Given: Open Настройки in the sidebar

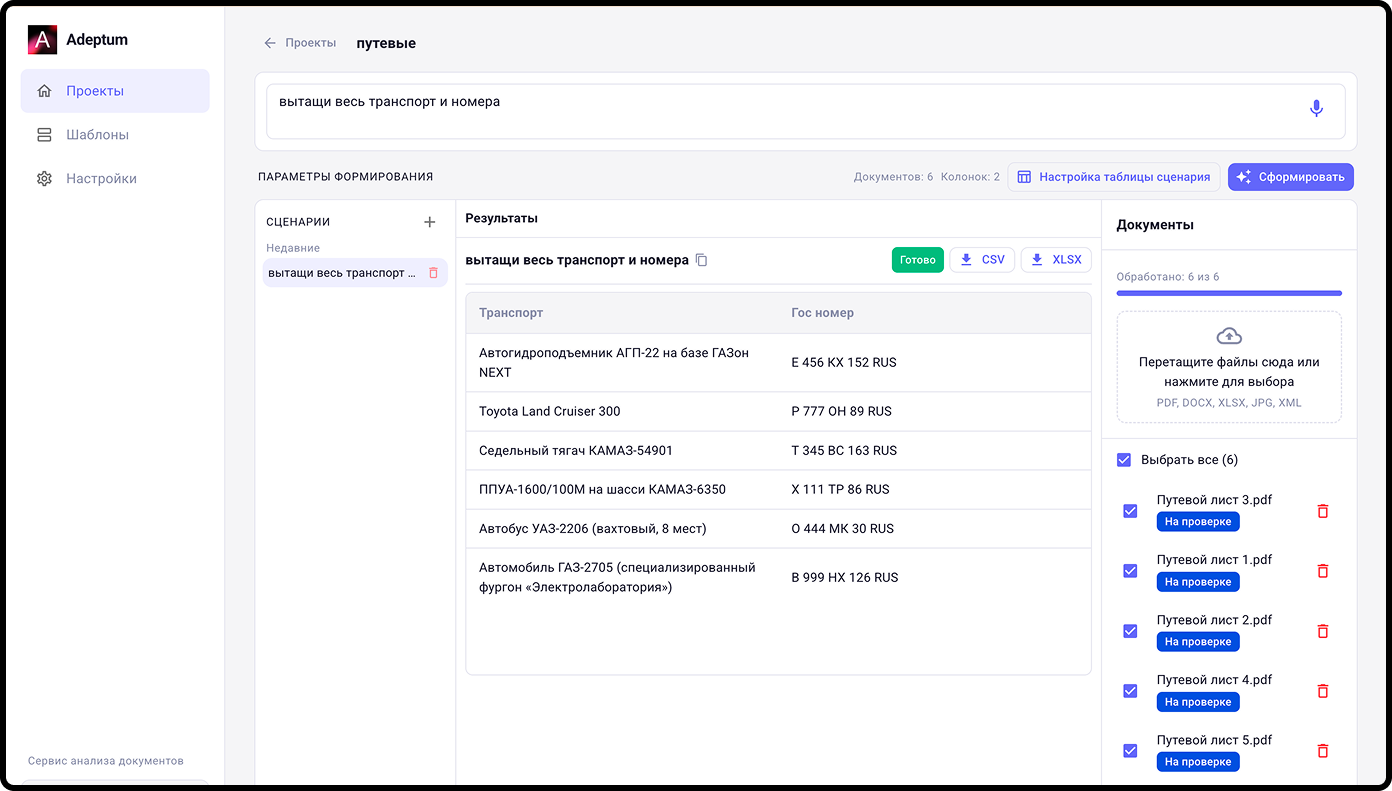Looking at the screenshot, I should [x=115, y=179].
